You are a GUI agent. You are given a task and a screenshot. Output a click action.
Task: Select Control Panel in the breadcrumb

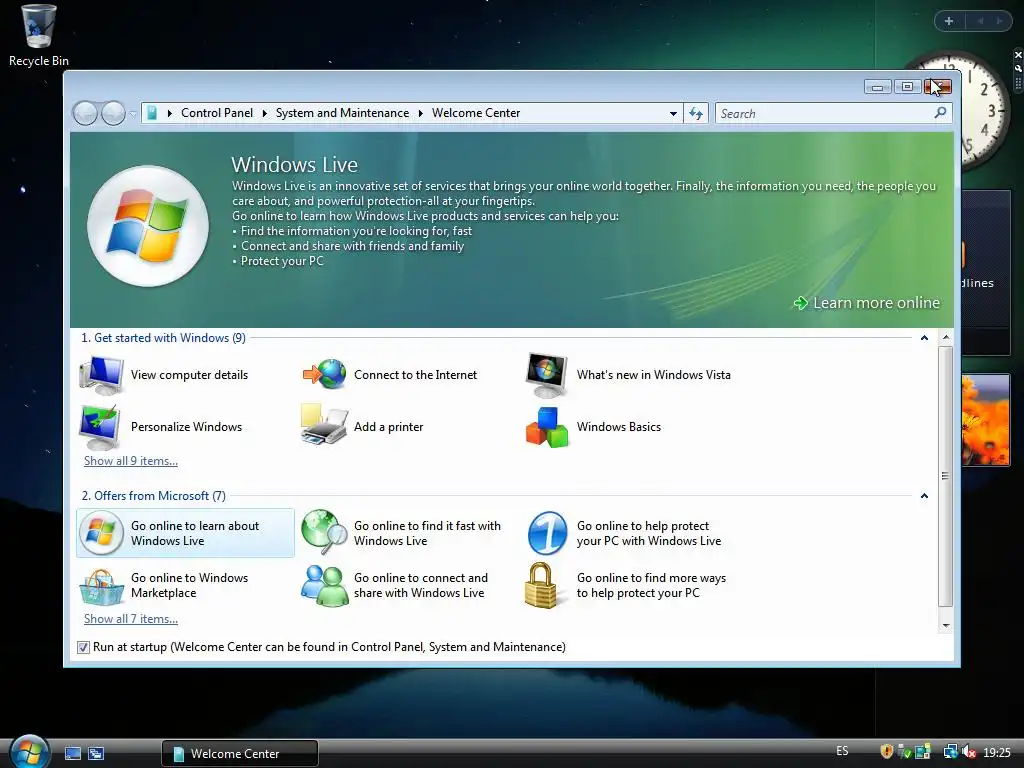pyautogui.click(x=217, y=113)
